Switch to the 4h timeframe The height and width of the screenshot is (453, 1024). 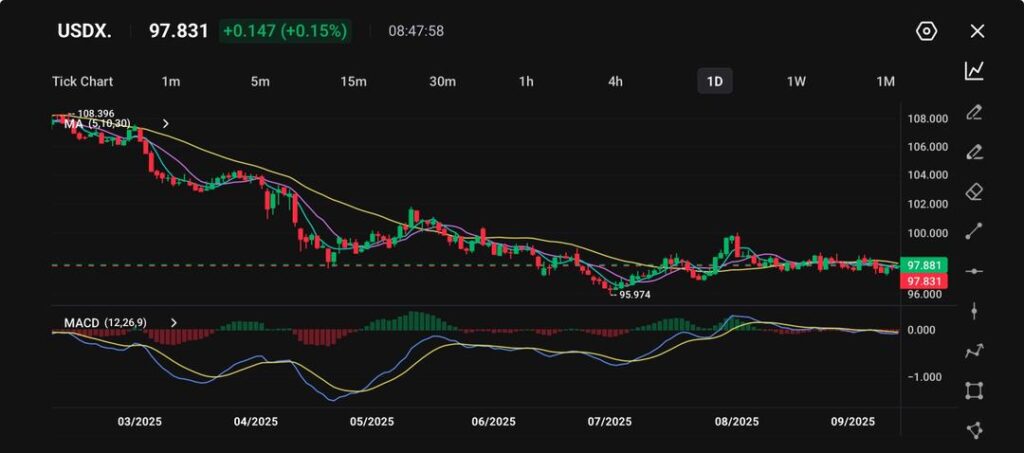[x=616, y=81]
